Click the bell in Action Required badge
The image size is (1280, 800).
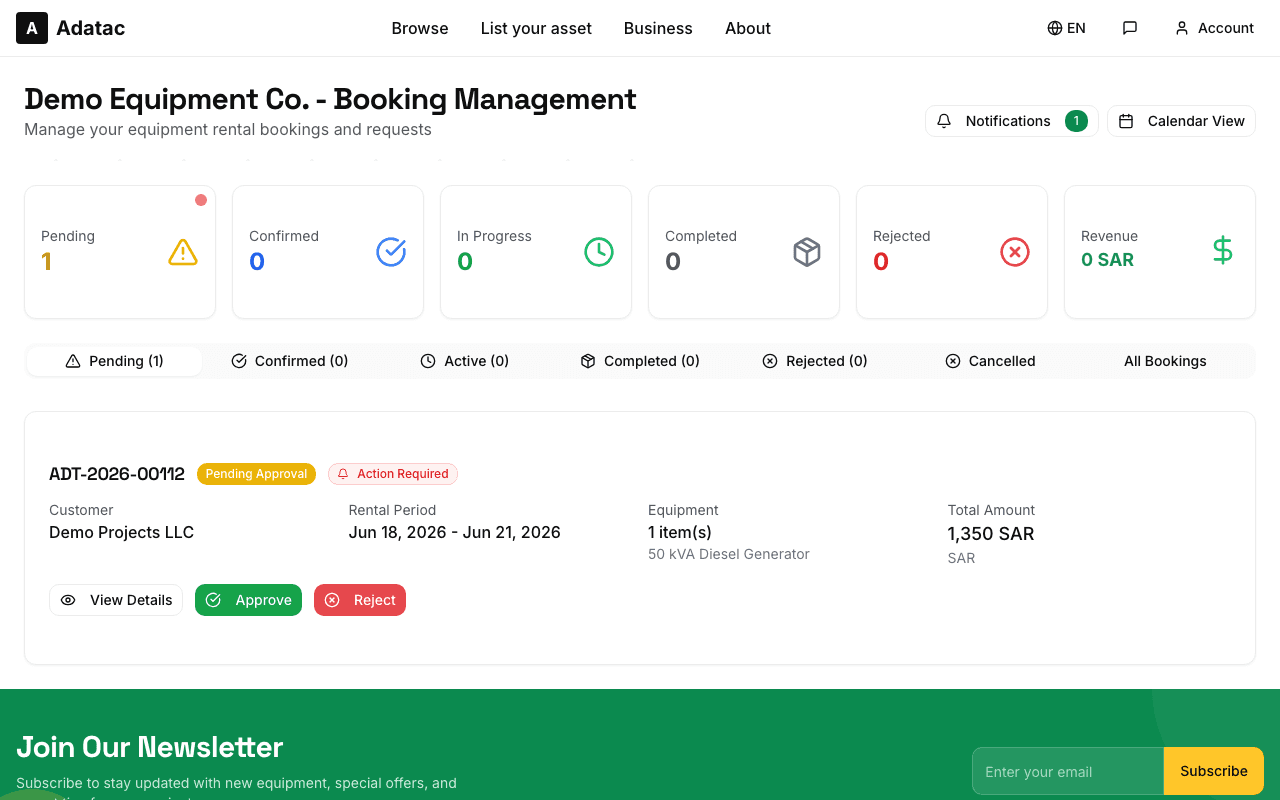coord(343,474)
